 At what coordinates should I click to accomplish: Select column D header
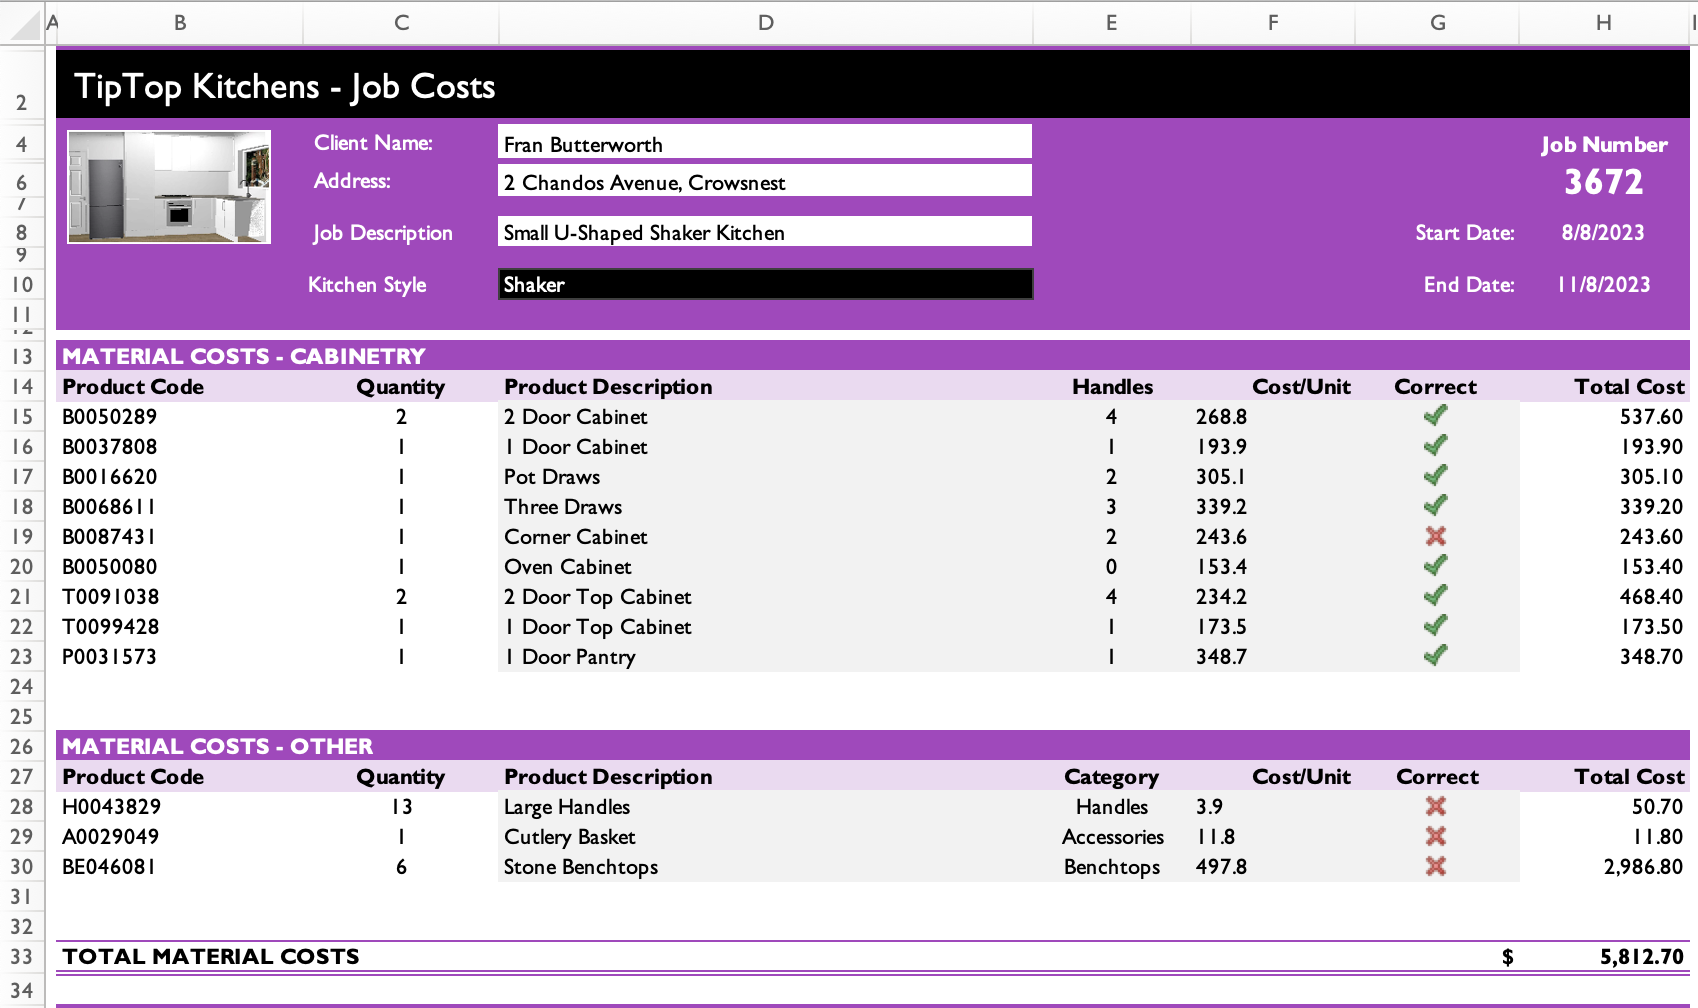point(766,22)
